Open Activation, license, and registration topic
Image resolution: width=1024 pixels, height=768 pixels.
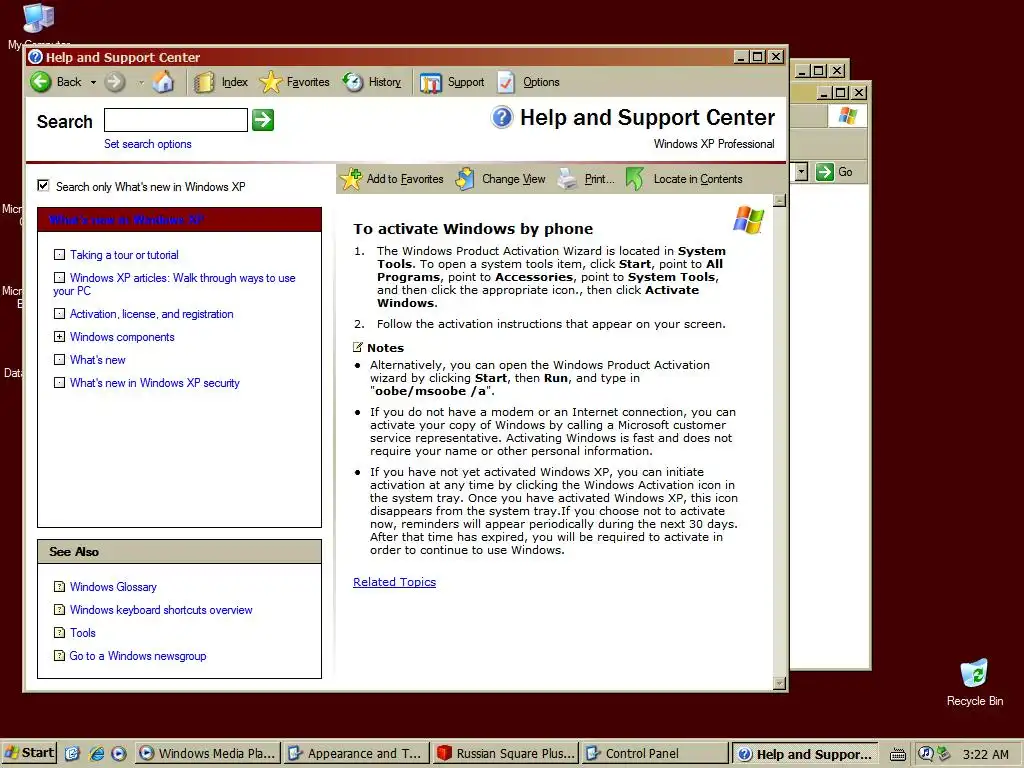pos(152,313)
